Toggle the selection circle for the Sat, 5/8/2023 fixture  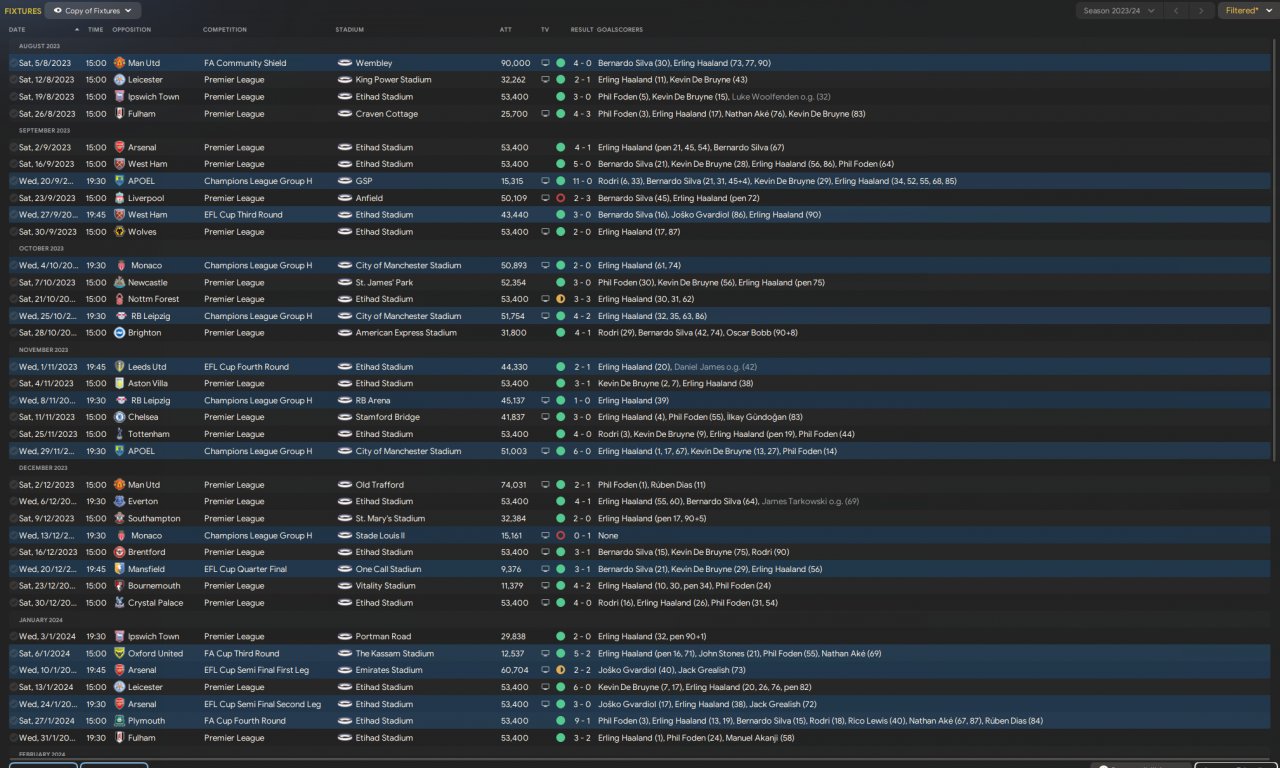(x=14, y=63)
